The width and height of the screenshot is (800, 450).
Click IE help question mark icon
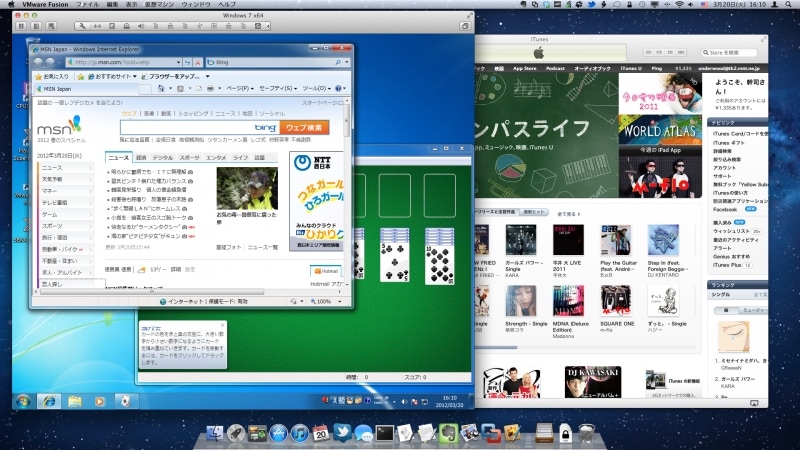click(338, 88)
